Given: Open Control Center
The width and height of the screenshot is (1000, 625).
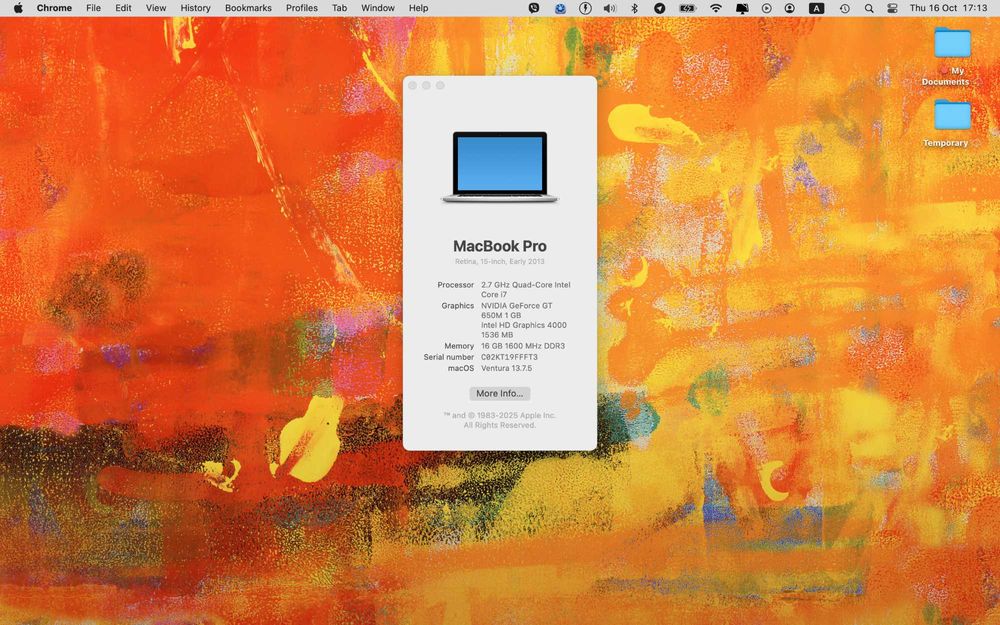Looking at the screenshot, I should coord(892,8).
